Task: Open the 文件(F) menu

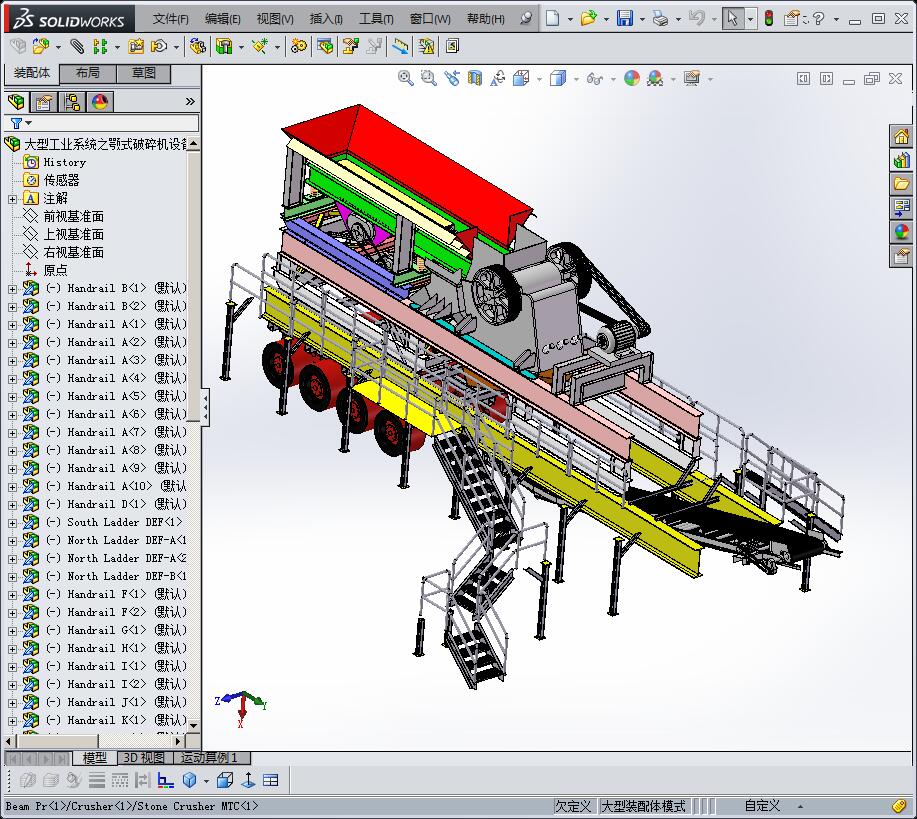Action: tap(170, 19)
